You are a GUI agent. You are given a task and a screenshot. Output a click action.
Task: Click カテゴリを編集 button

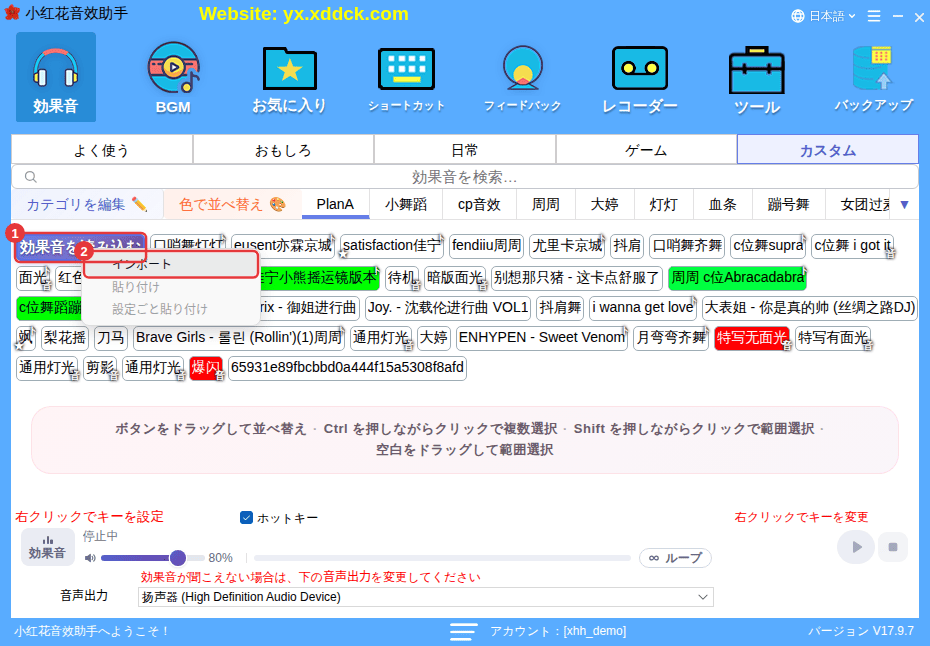pos(87,205)
